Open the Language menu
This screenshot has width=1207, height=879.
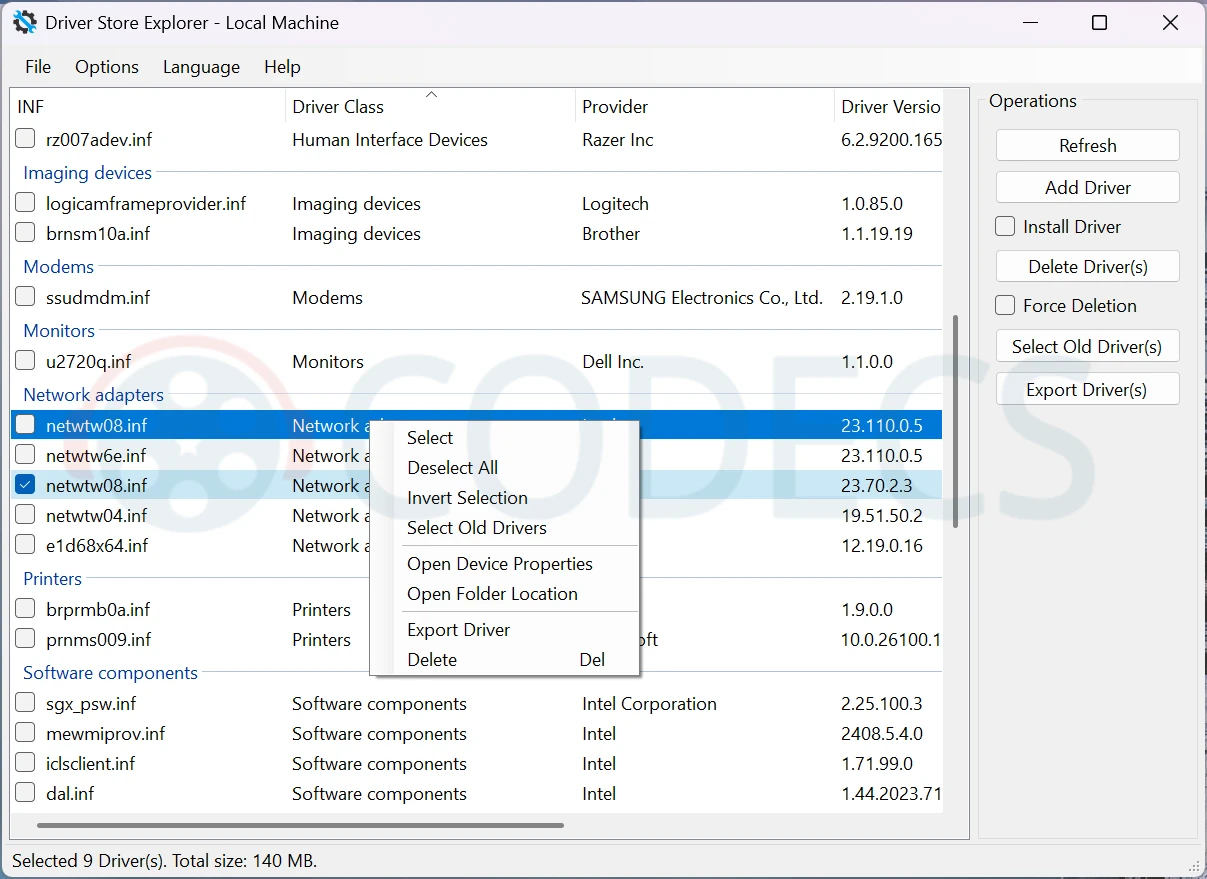click(201, 67)
